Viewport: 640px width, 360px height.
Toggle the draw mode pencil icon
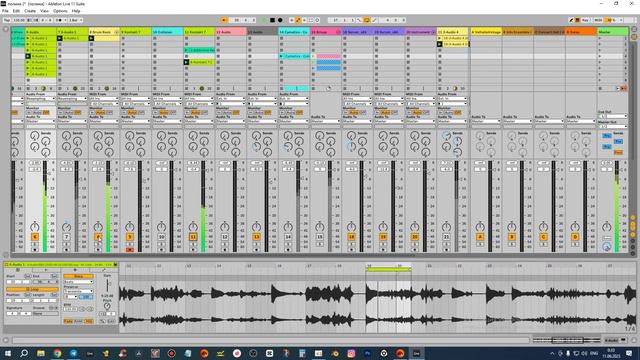[571, 20]
